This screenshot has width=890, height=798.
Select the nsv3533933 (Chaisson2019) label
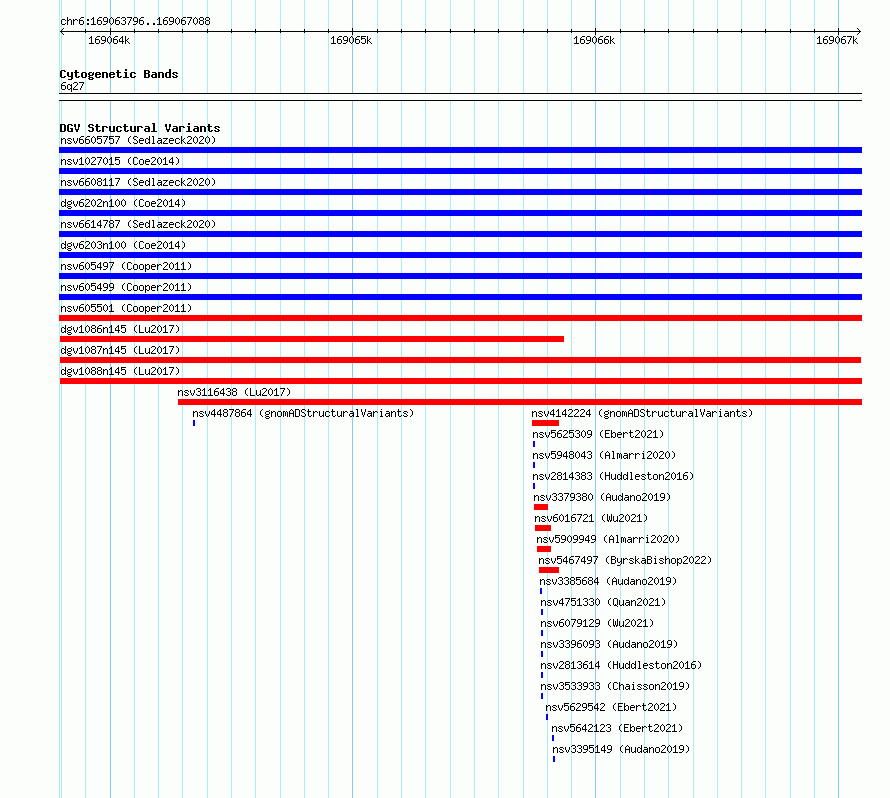coord(615,686)
